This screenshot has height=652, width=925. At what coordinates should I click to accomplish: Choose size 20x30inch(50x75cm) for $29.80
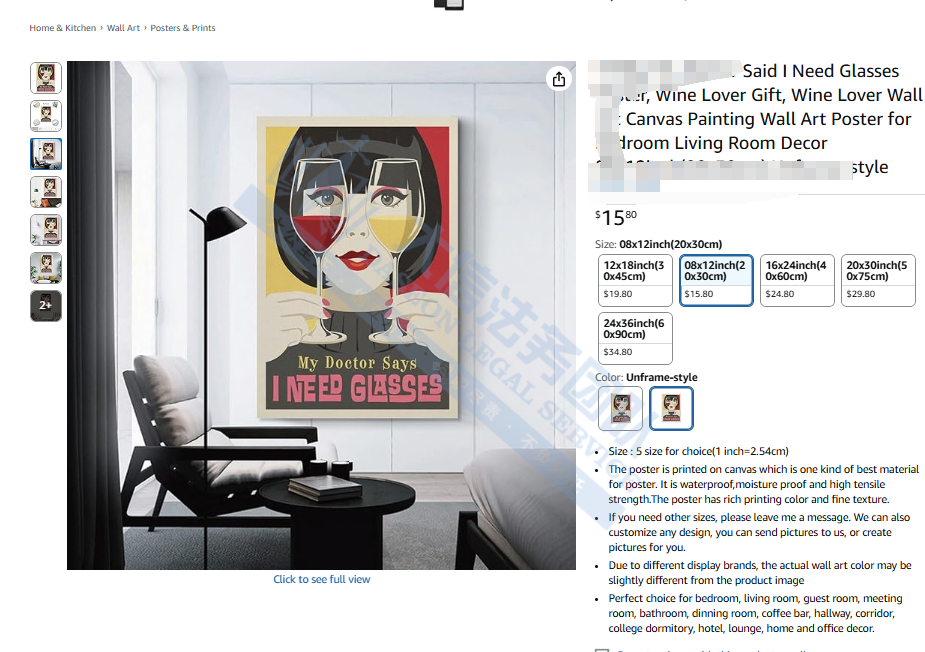pyautogui.click(x=878, y=280)
